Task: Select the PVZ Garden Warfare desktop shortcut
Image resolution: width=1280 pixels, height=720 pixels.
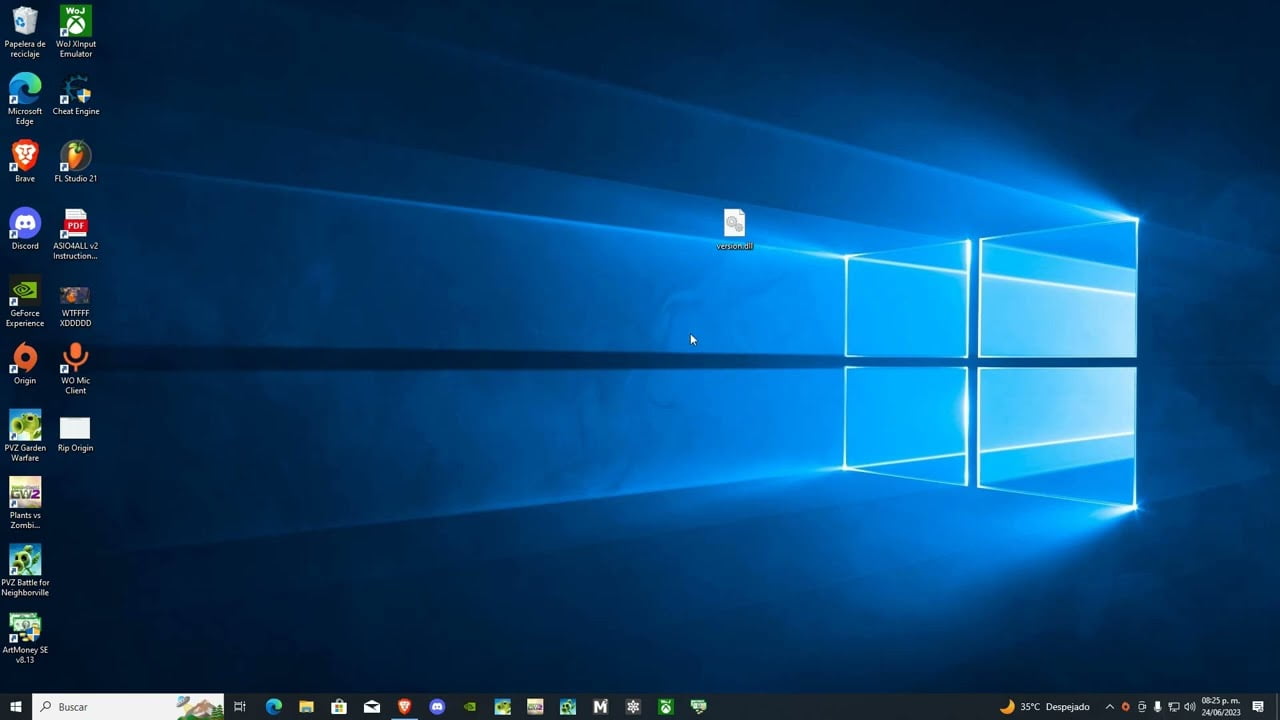Action: (25, 436)
